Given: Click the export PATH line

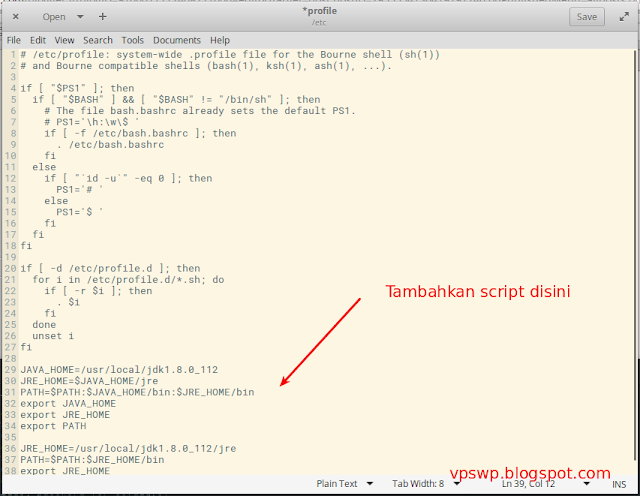Looking at the screenshot, I should pyautogui.click(x=53, y=426).
